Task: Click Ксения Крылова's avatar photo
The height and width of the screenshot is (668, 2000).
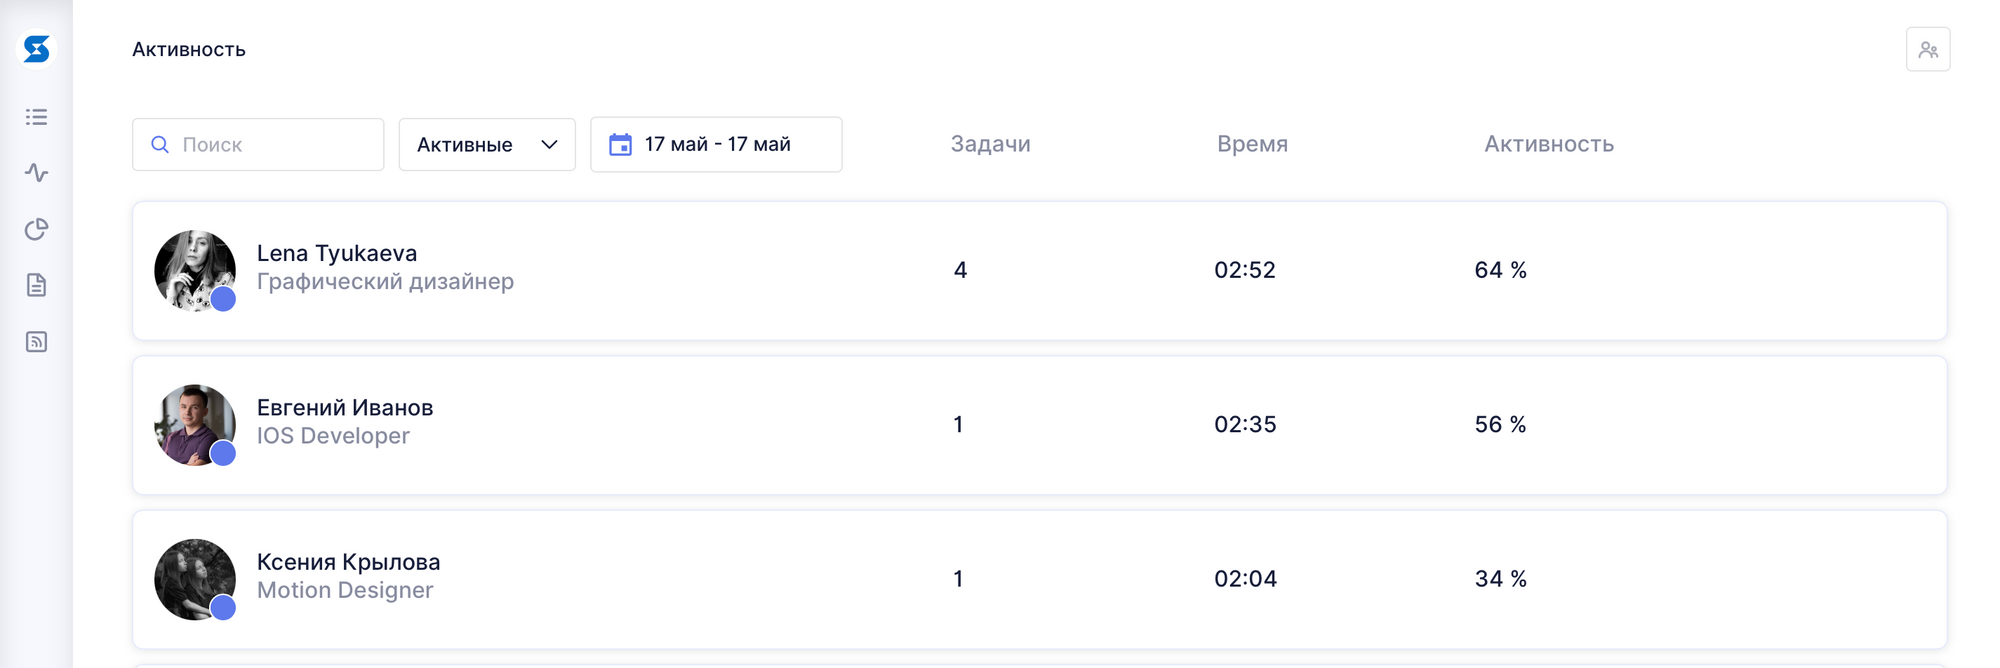Action: tap(195, 580)
